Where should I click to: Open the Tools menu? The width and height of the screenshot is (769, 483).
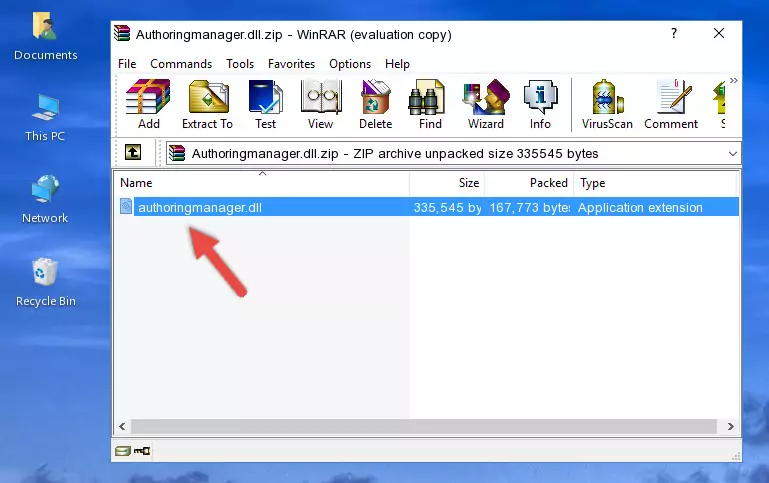pos(240,64)
